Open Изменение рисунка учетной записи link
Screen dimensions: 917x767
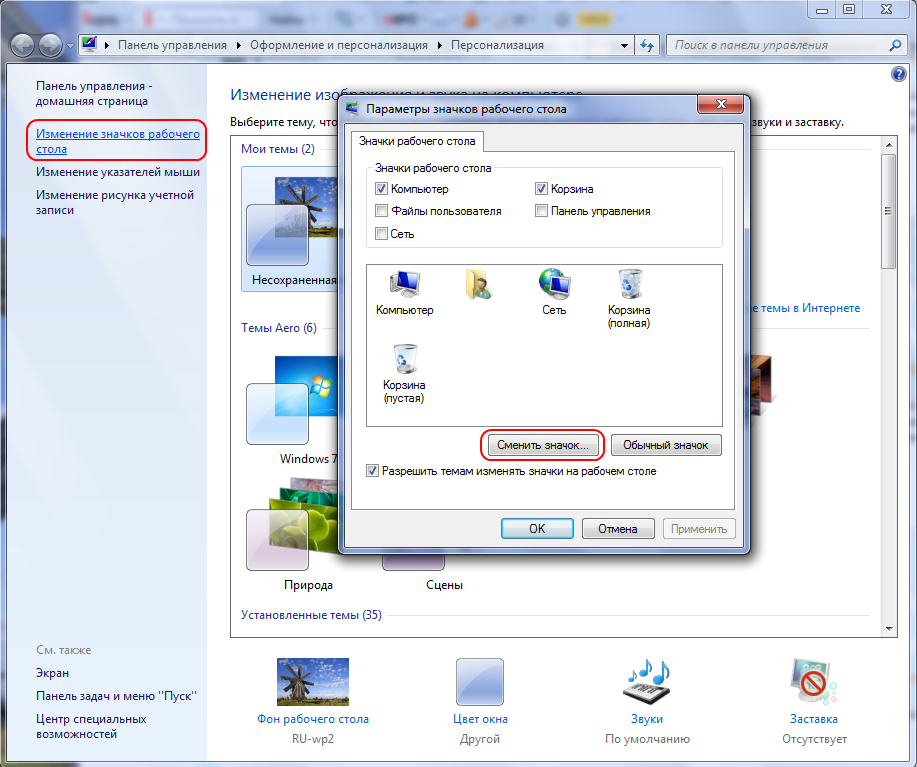pyautogui.click(x=115, y=202)
